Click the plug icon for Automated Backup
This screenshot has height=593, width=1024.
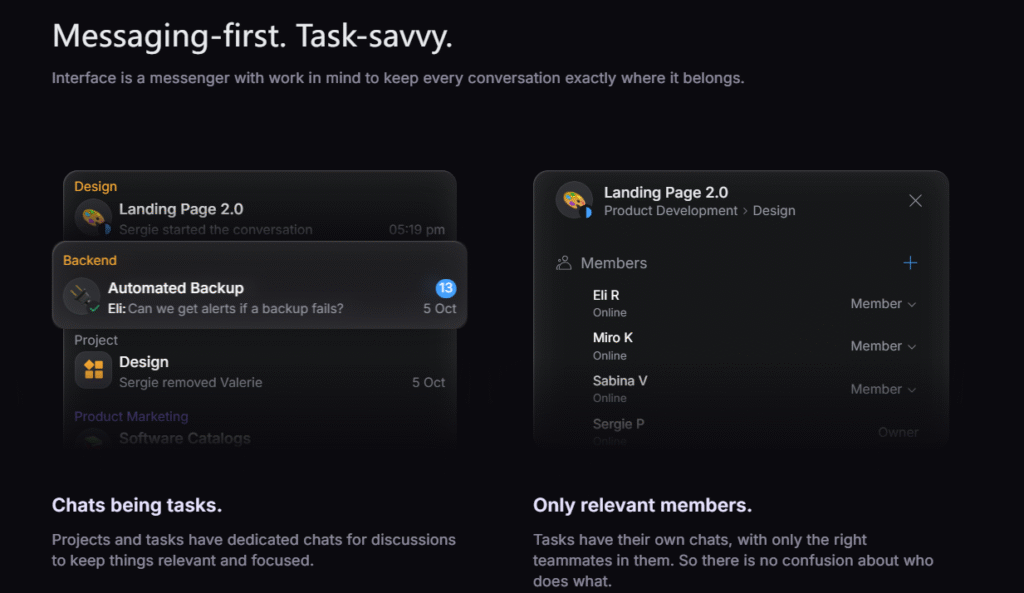tap(81, 297)
